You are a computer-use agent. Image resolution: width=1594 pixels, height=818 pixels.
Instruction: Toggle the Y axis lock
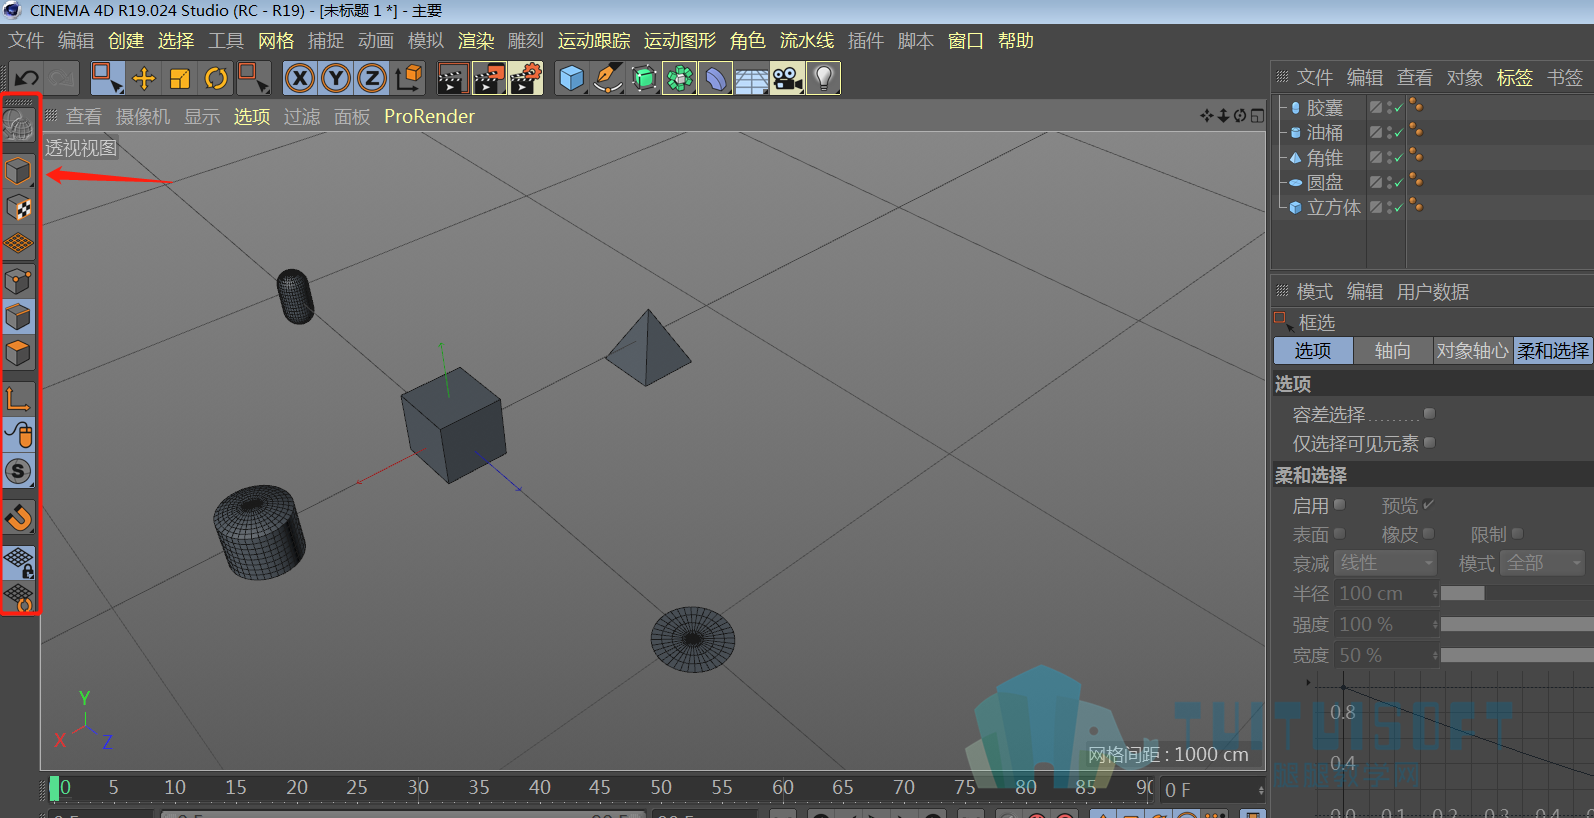point(336,78)
